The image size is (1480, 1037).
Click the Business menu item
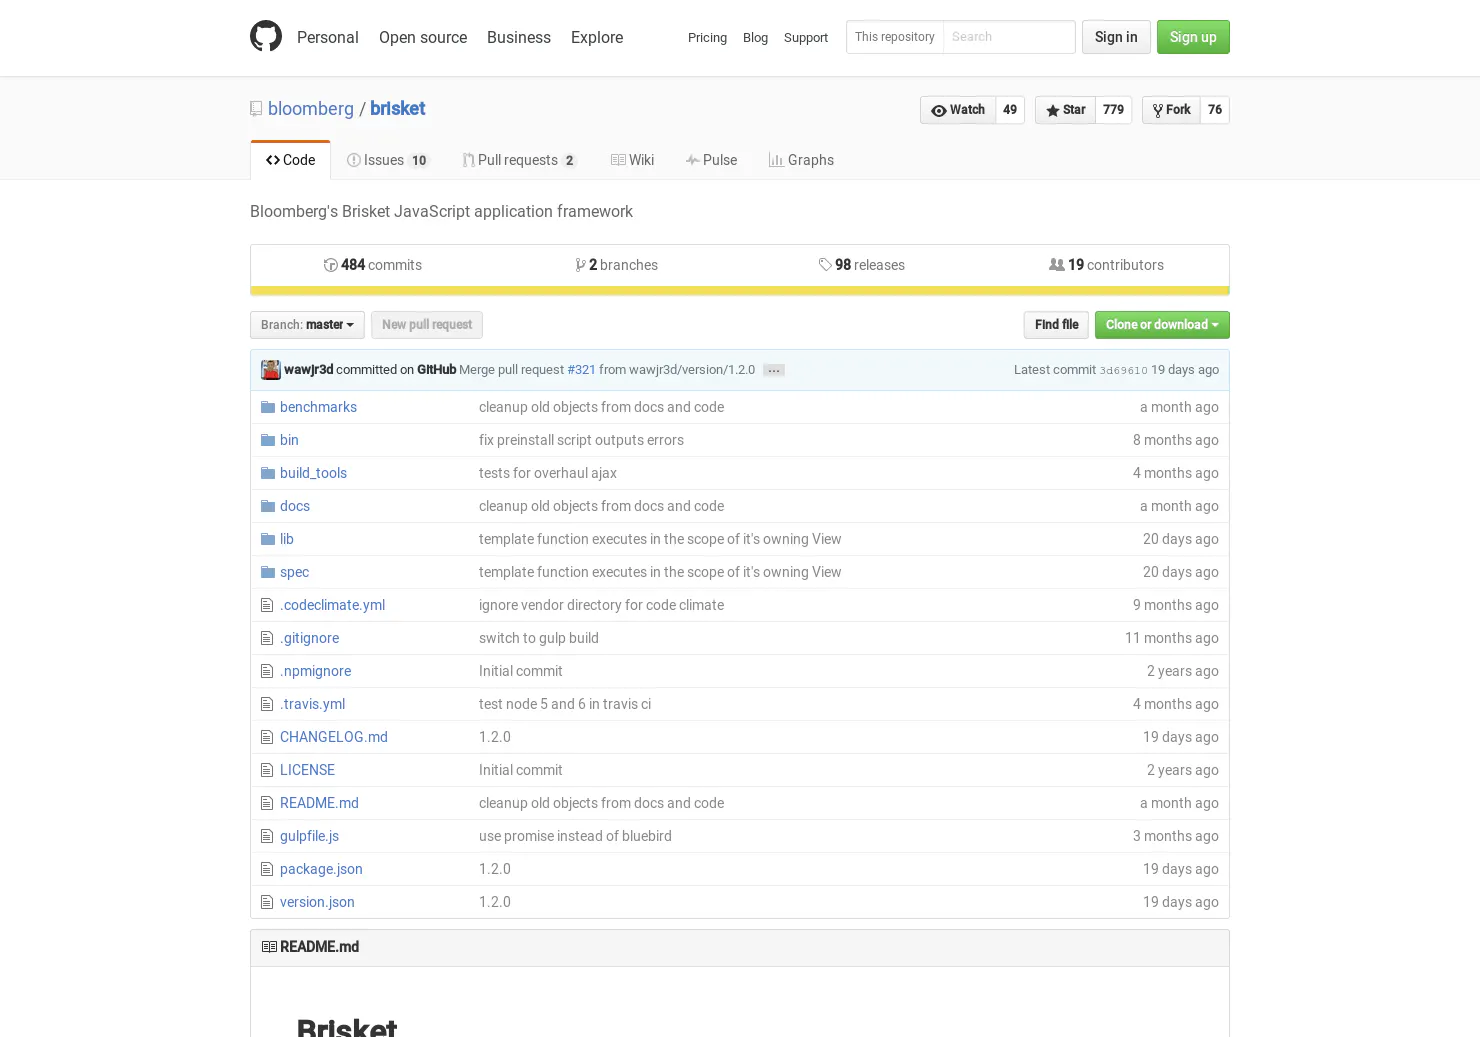coord(519,37)
